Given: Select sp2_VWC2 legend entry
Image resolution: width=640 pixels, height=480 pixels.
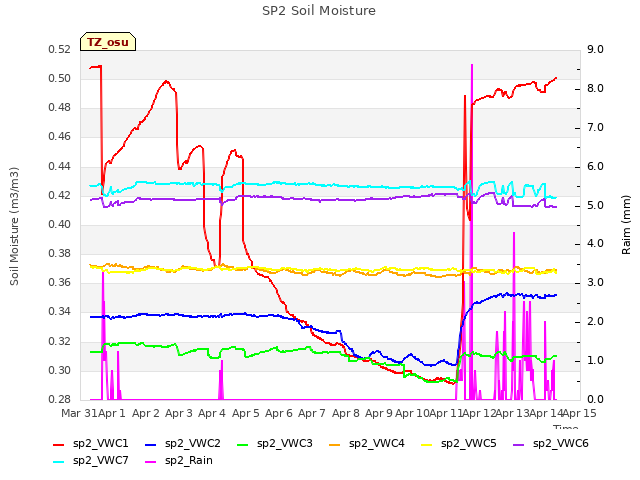Looking at the screenshot, I should [182, 444].
